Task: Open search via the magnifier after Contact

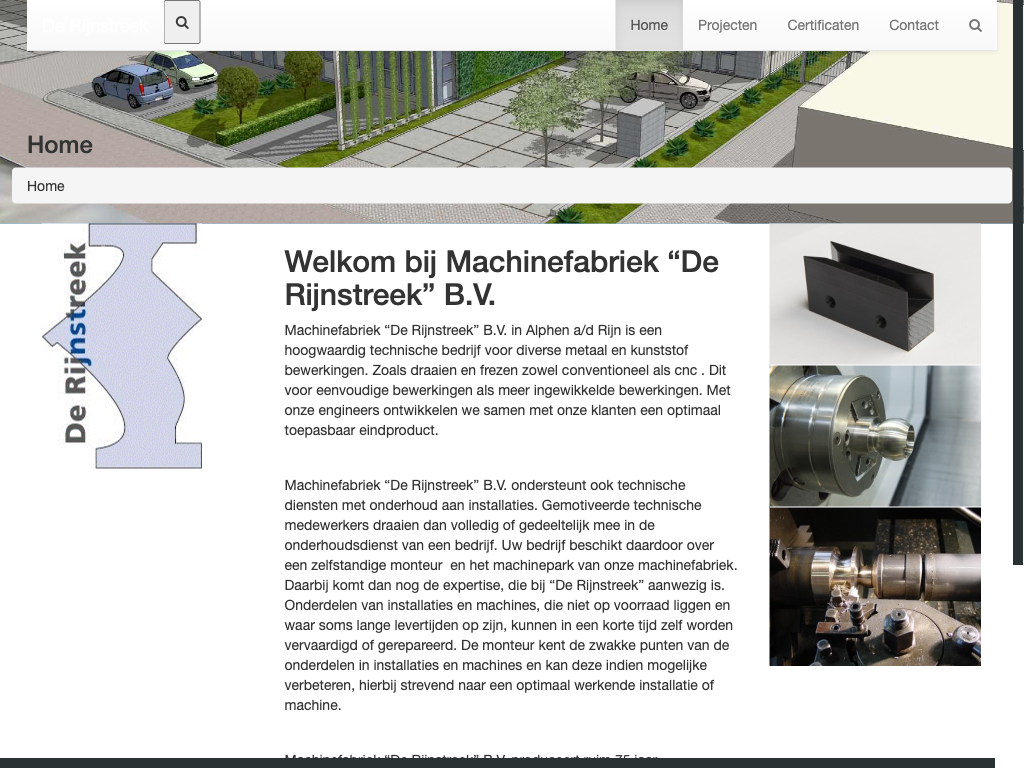Action: click(975, 25)
